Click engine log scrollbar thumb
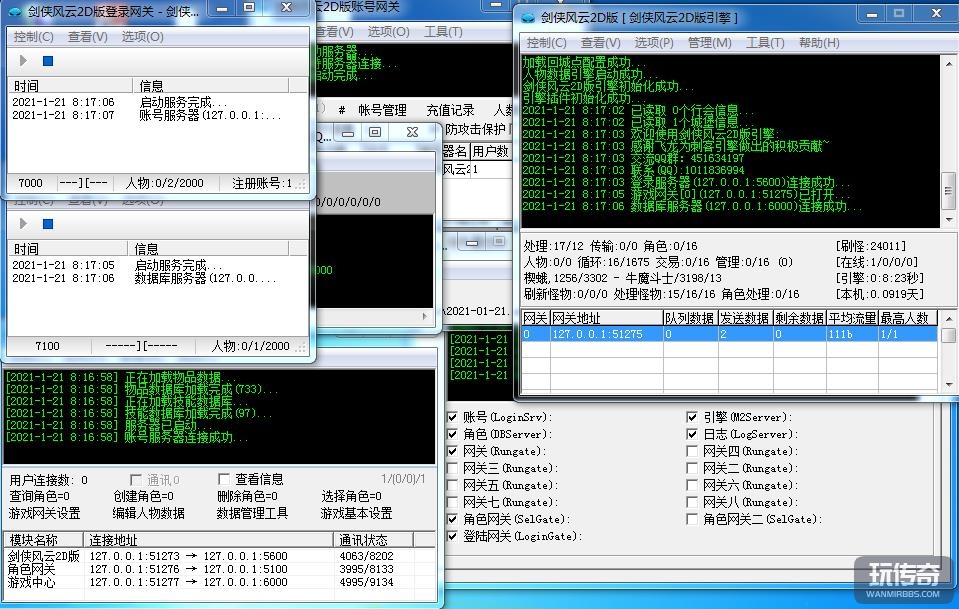Screen dimensions: 959x609 point(949,191)
